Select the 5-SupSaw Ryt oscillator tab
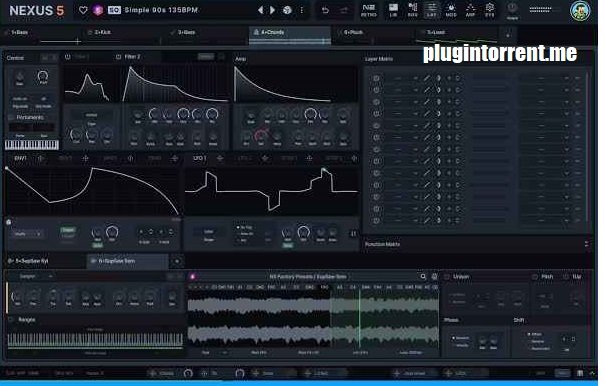The image size is (605, 386). [45, 261]
